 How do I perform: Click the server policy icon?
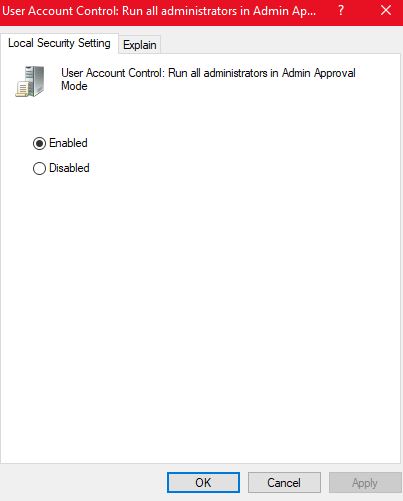[x=30, y=81]
